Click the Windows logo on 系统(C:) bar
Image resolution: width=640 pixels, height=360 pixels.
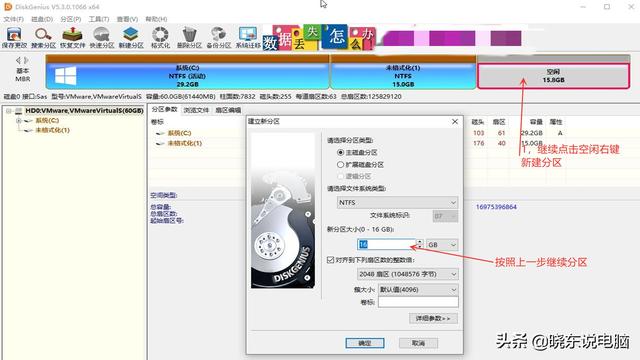pyautogui.click(x=65, y=76)
